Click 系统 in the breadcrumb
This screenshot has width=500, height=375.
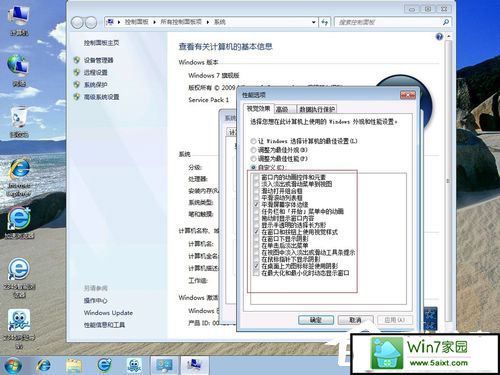pyautogui.click(x=220, y=22)
